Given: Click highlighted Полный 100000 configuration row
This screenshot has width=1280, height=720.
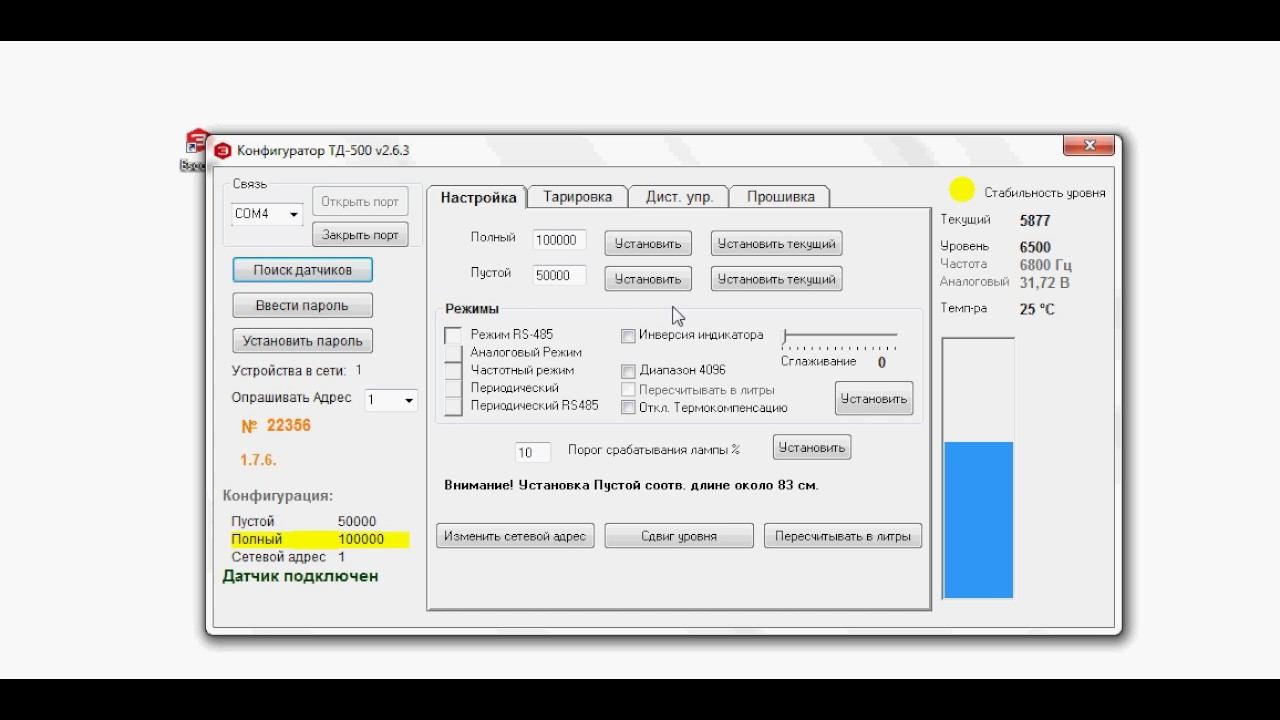Looking at the screenshot, I should pyautogui.click(x=319, y=539).
